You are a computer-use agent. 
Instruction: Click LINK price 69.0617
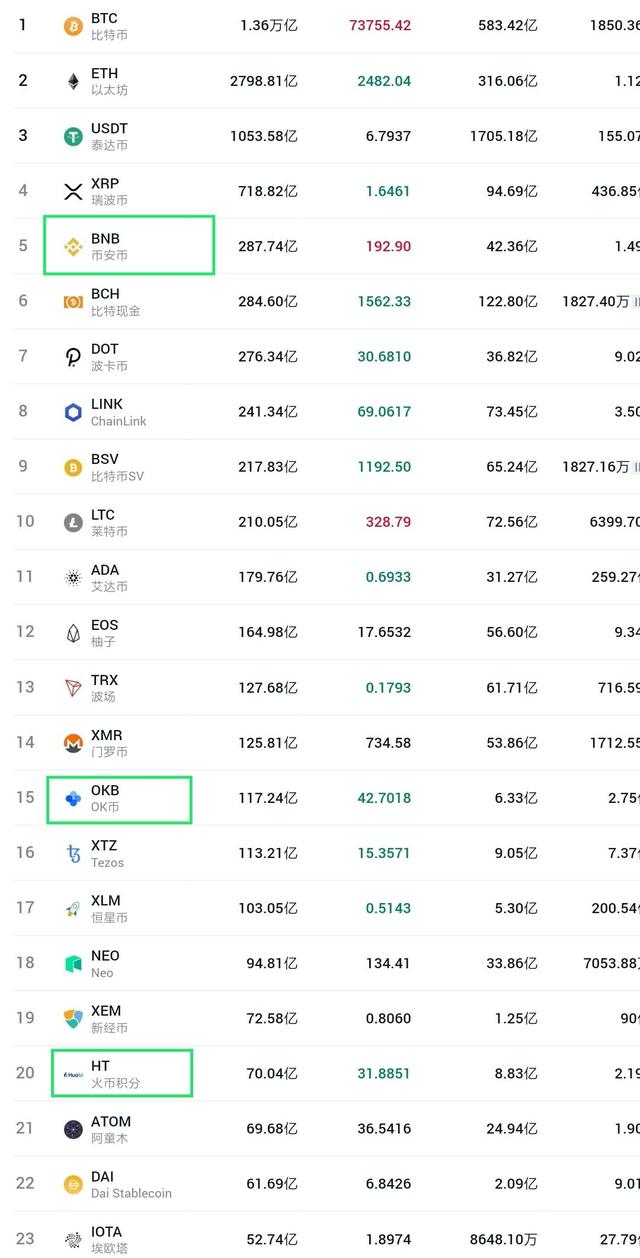tap(384, 412)
